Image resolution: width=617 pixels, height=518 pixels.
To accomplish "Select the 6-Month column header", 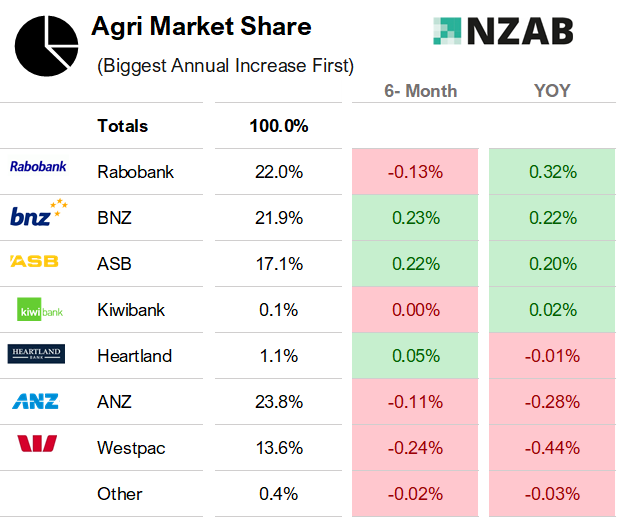I will click(420, 91).
